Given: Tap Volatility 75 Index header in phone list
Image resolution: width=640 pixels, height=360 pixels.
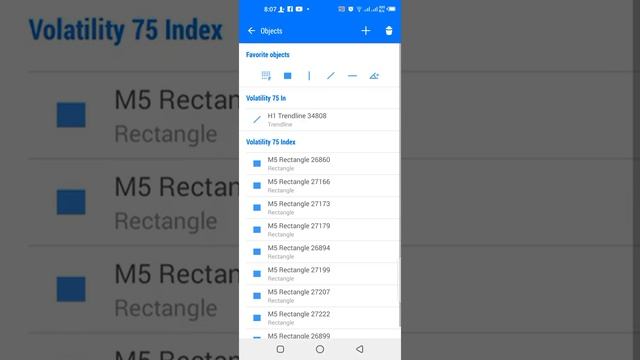Looking at the screenshot, I should pos(271,142).
